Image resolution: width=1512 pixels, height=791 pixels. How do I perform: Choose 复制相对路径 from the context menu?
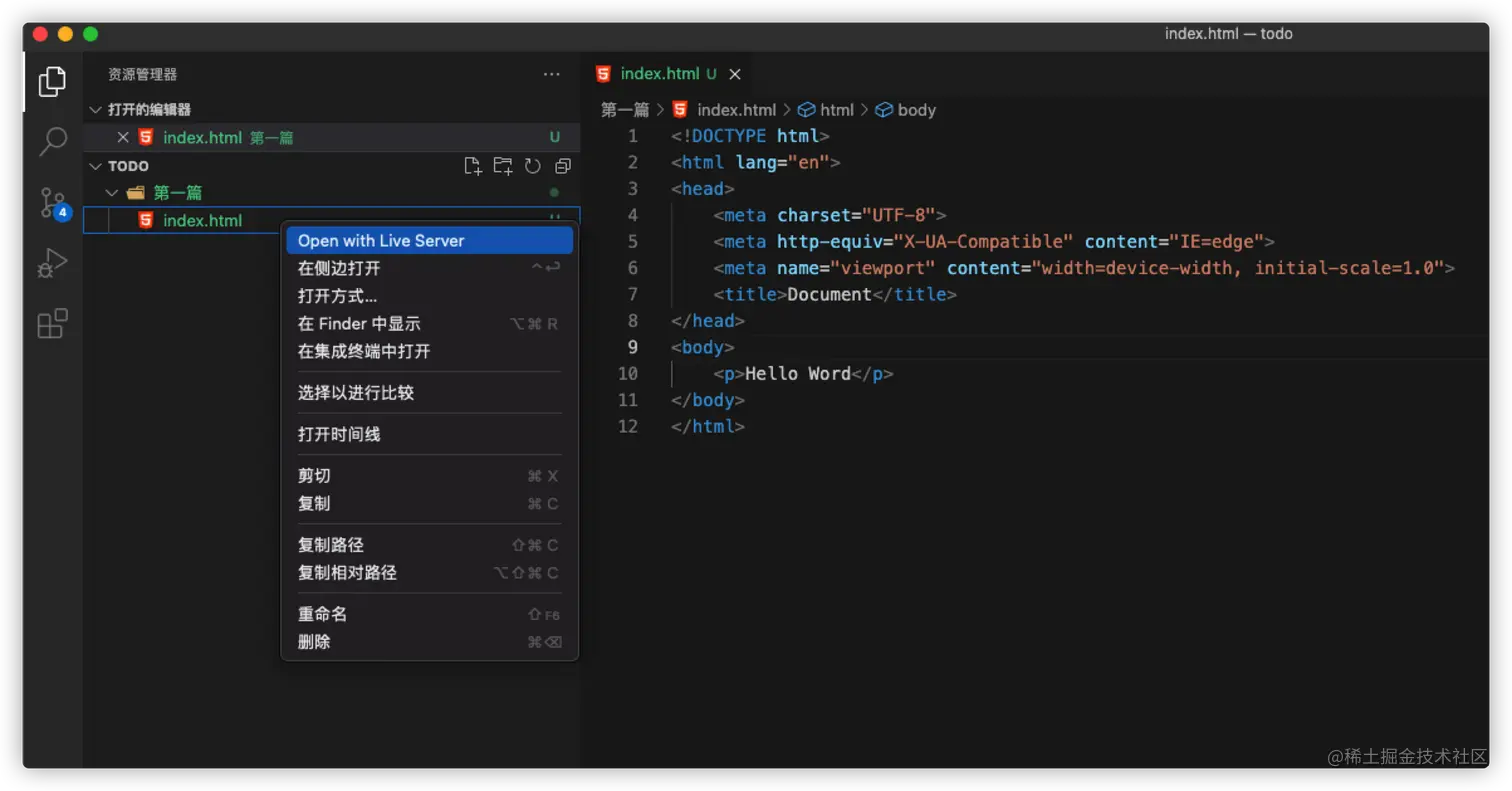[430, 573]
